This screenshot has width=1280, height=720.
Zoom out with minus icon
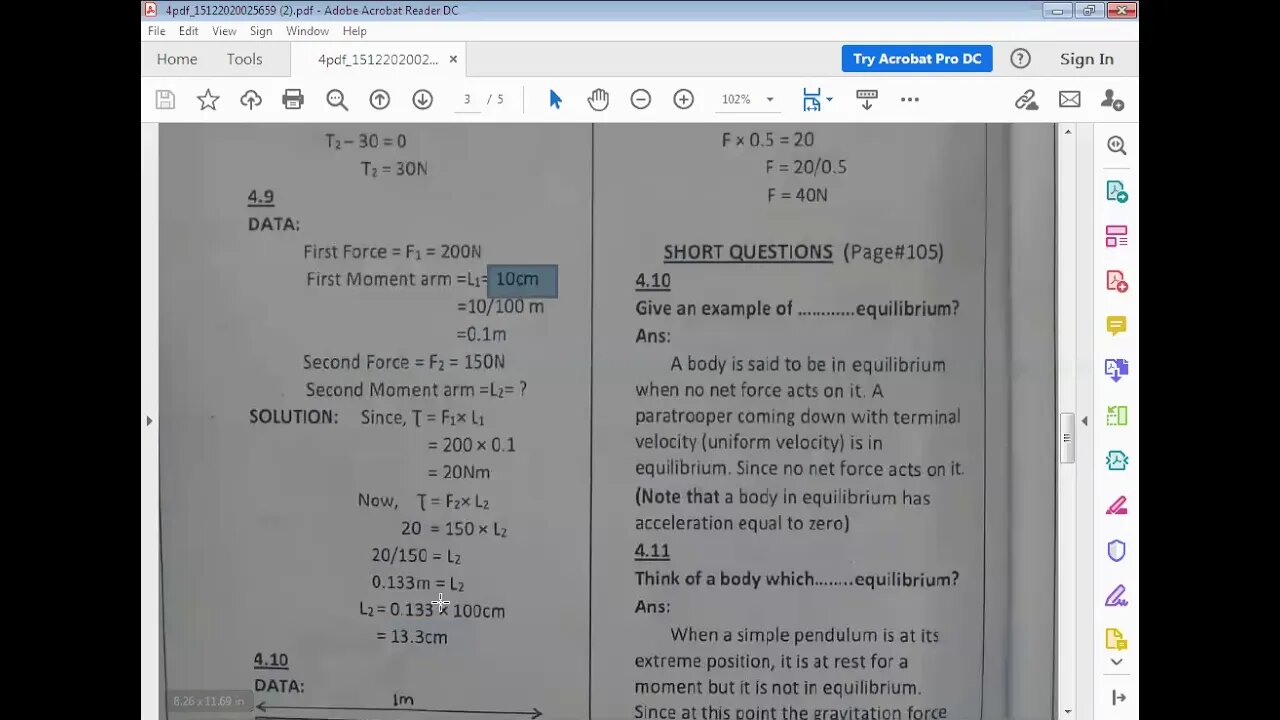[x=641, y=99]
